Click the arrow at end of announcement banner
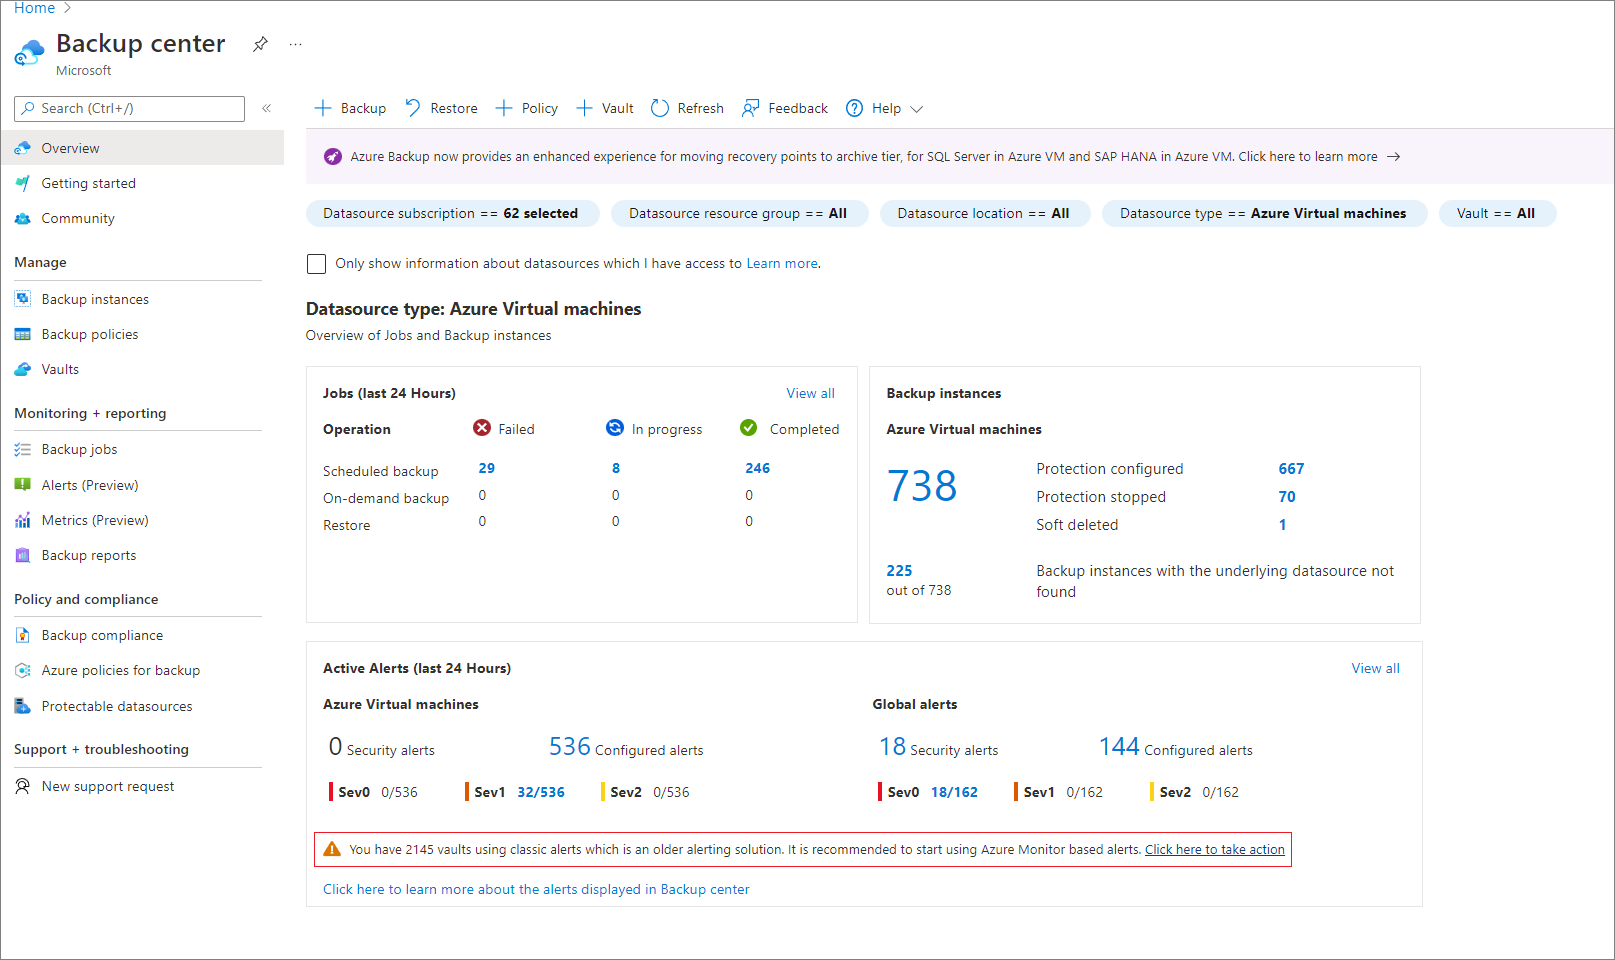Image resolution: width=1615 pixels, height=960 pixels. click(1394, 157)
